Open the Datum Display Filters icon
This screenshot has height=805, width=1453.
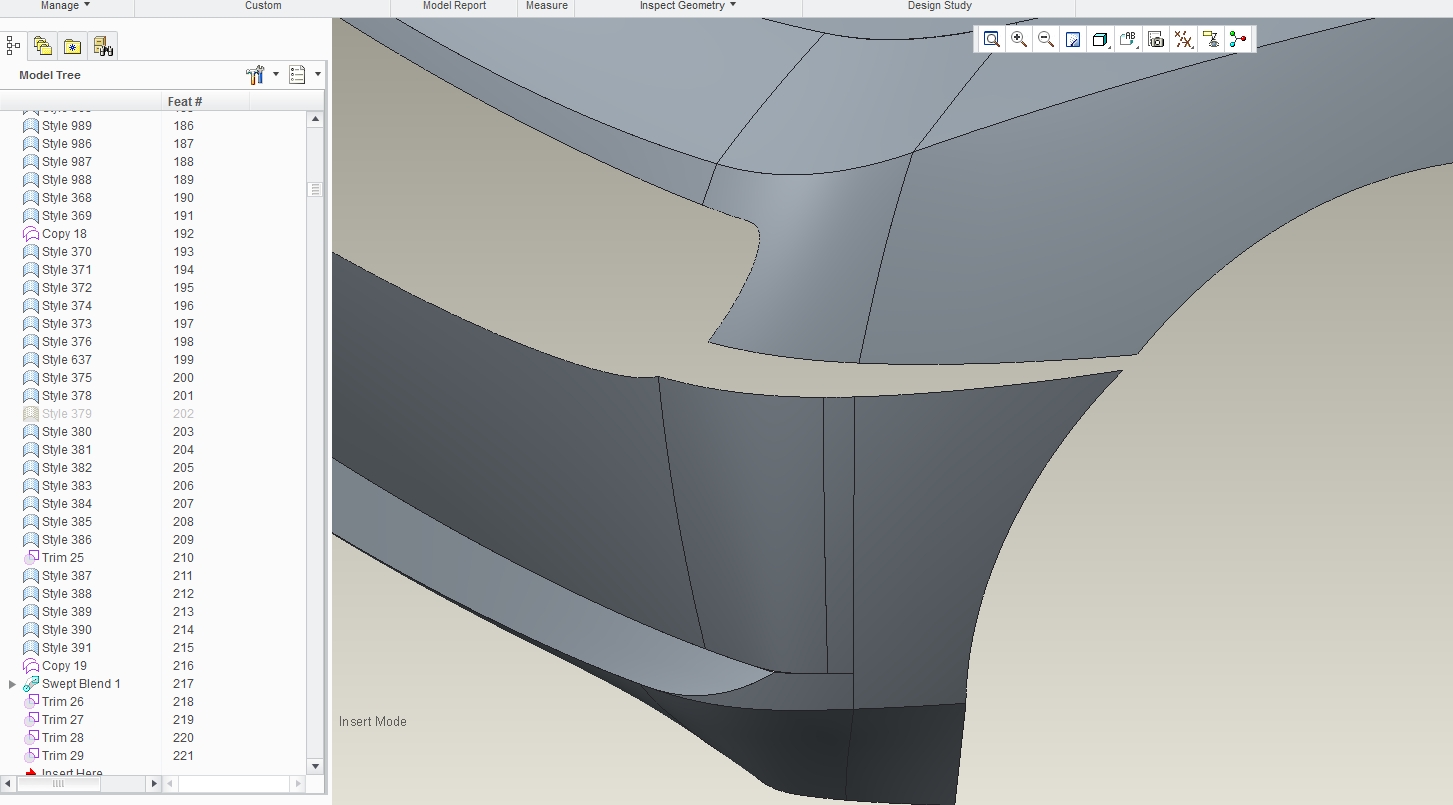[1184, 40]
